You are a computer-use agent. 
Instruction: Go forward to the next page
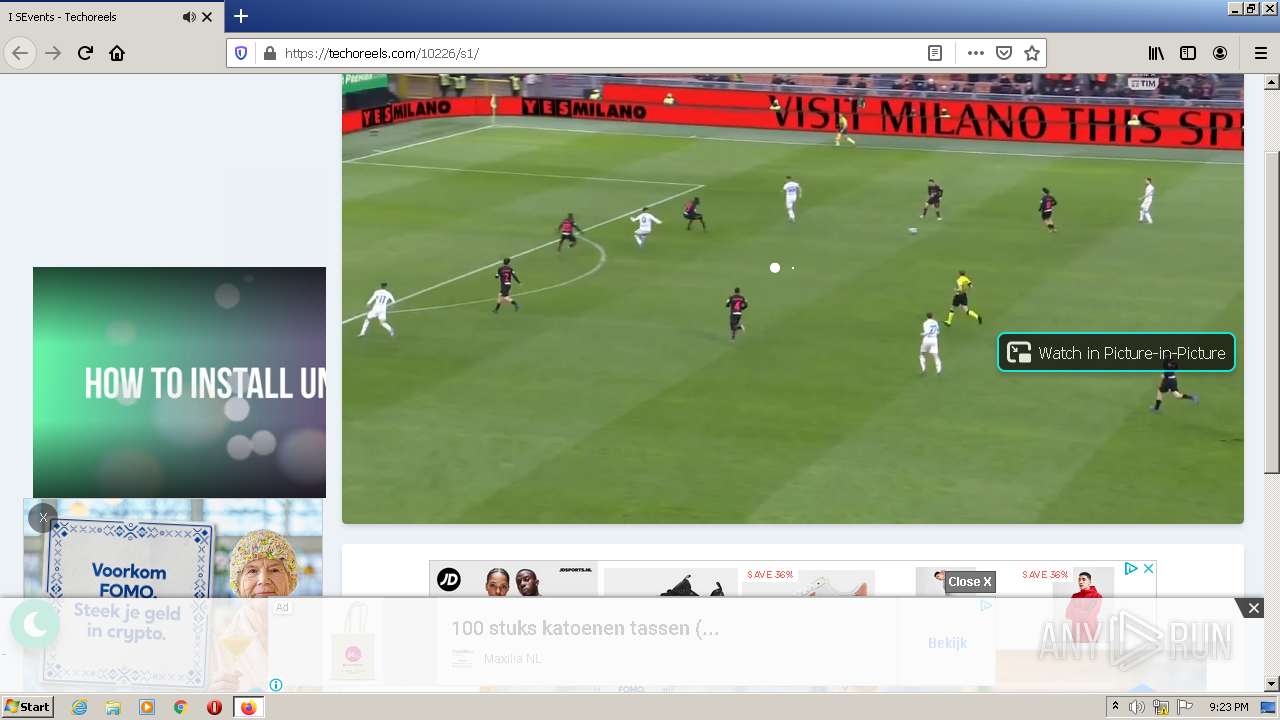[x=54, y=53]
